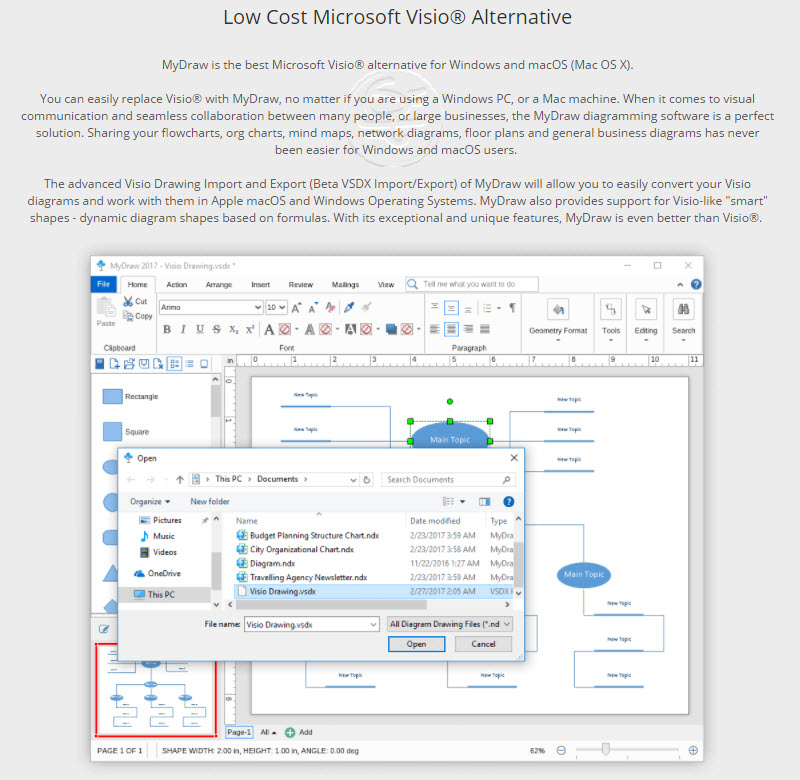The height and width of the screenshot is (780, 800).
Task: Toggle Italic formatting
Action: click(183, 330)
